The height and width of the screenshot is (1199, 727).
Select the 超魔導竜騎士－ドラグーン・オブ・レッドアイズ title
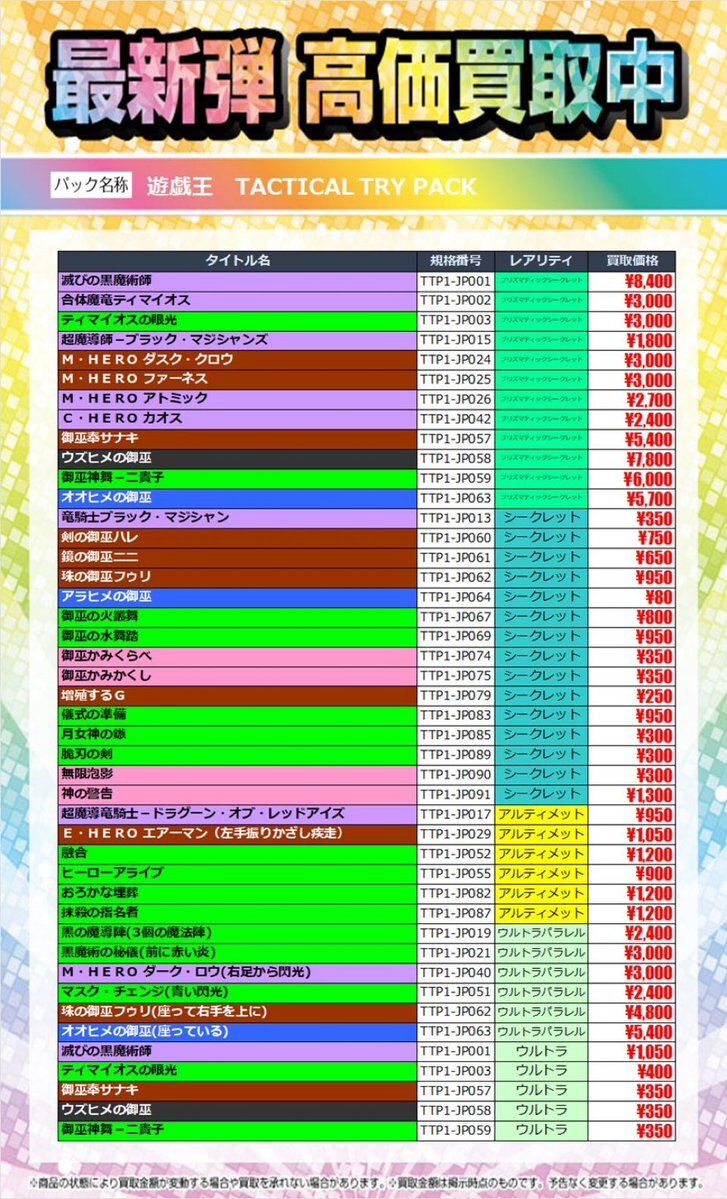click(x=237, y=814)
